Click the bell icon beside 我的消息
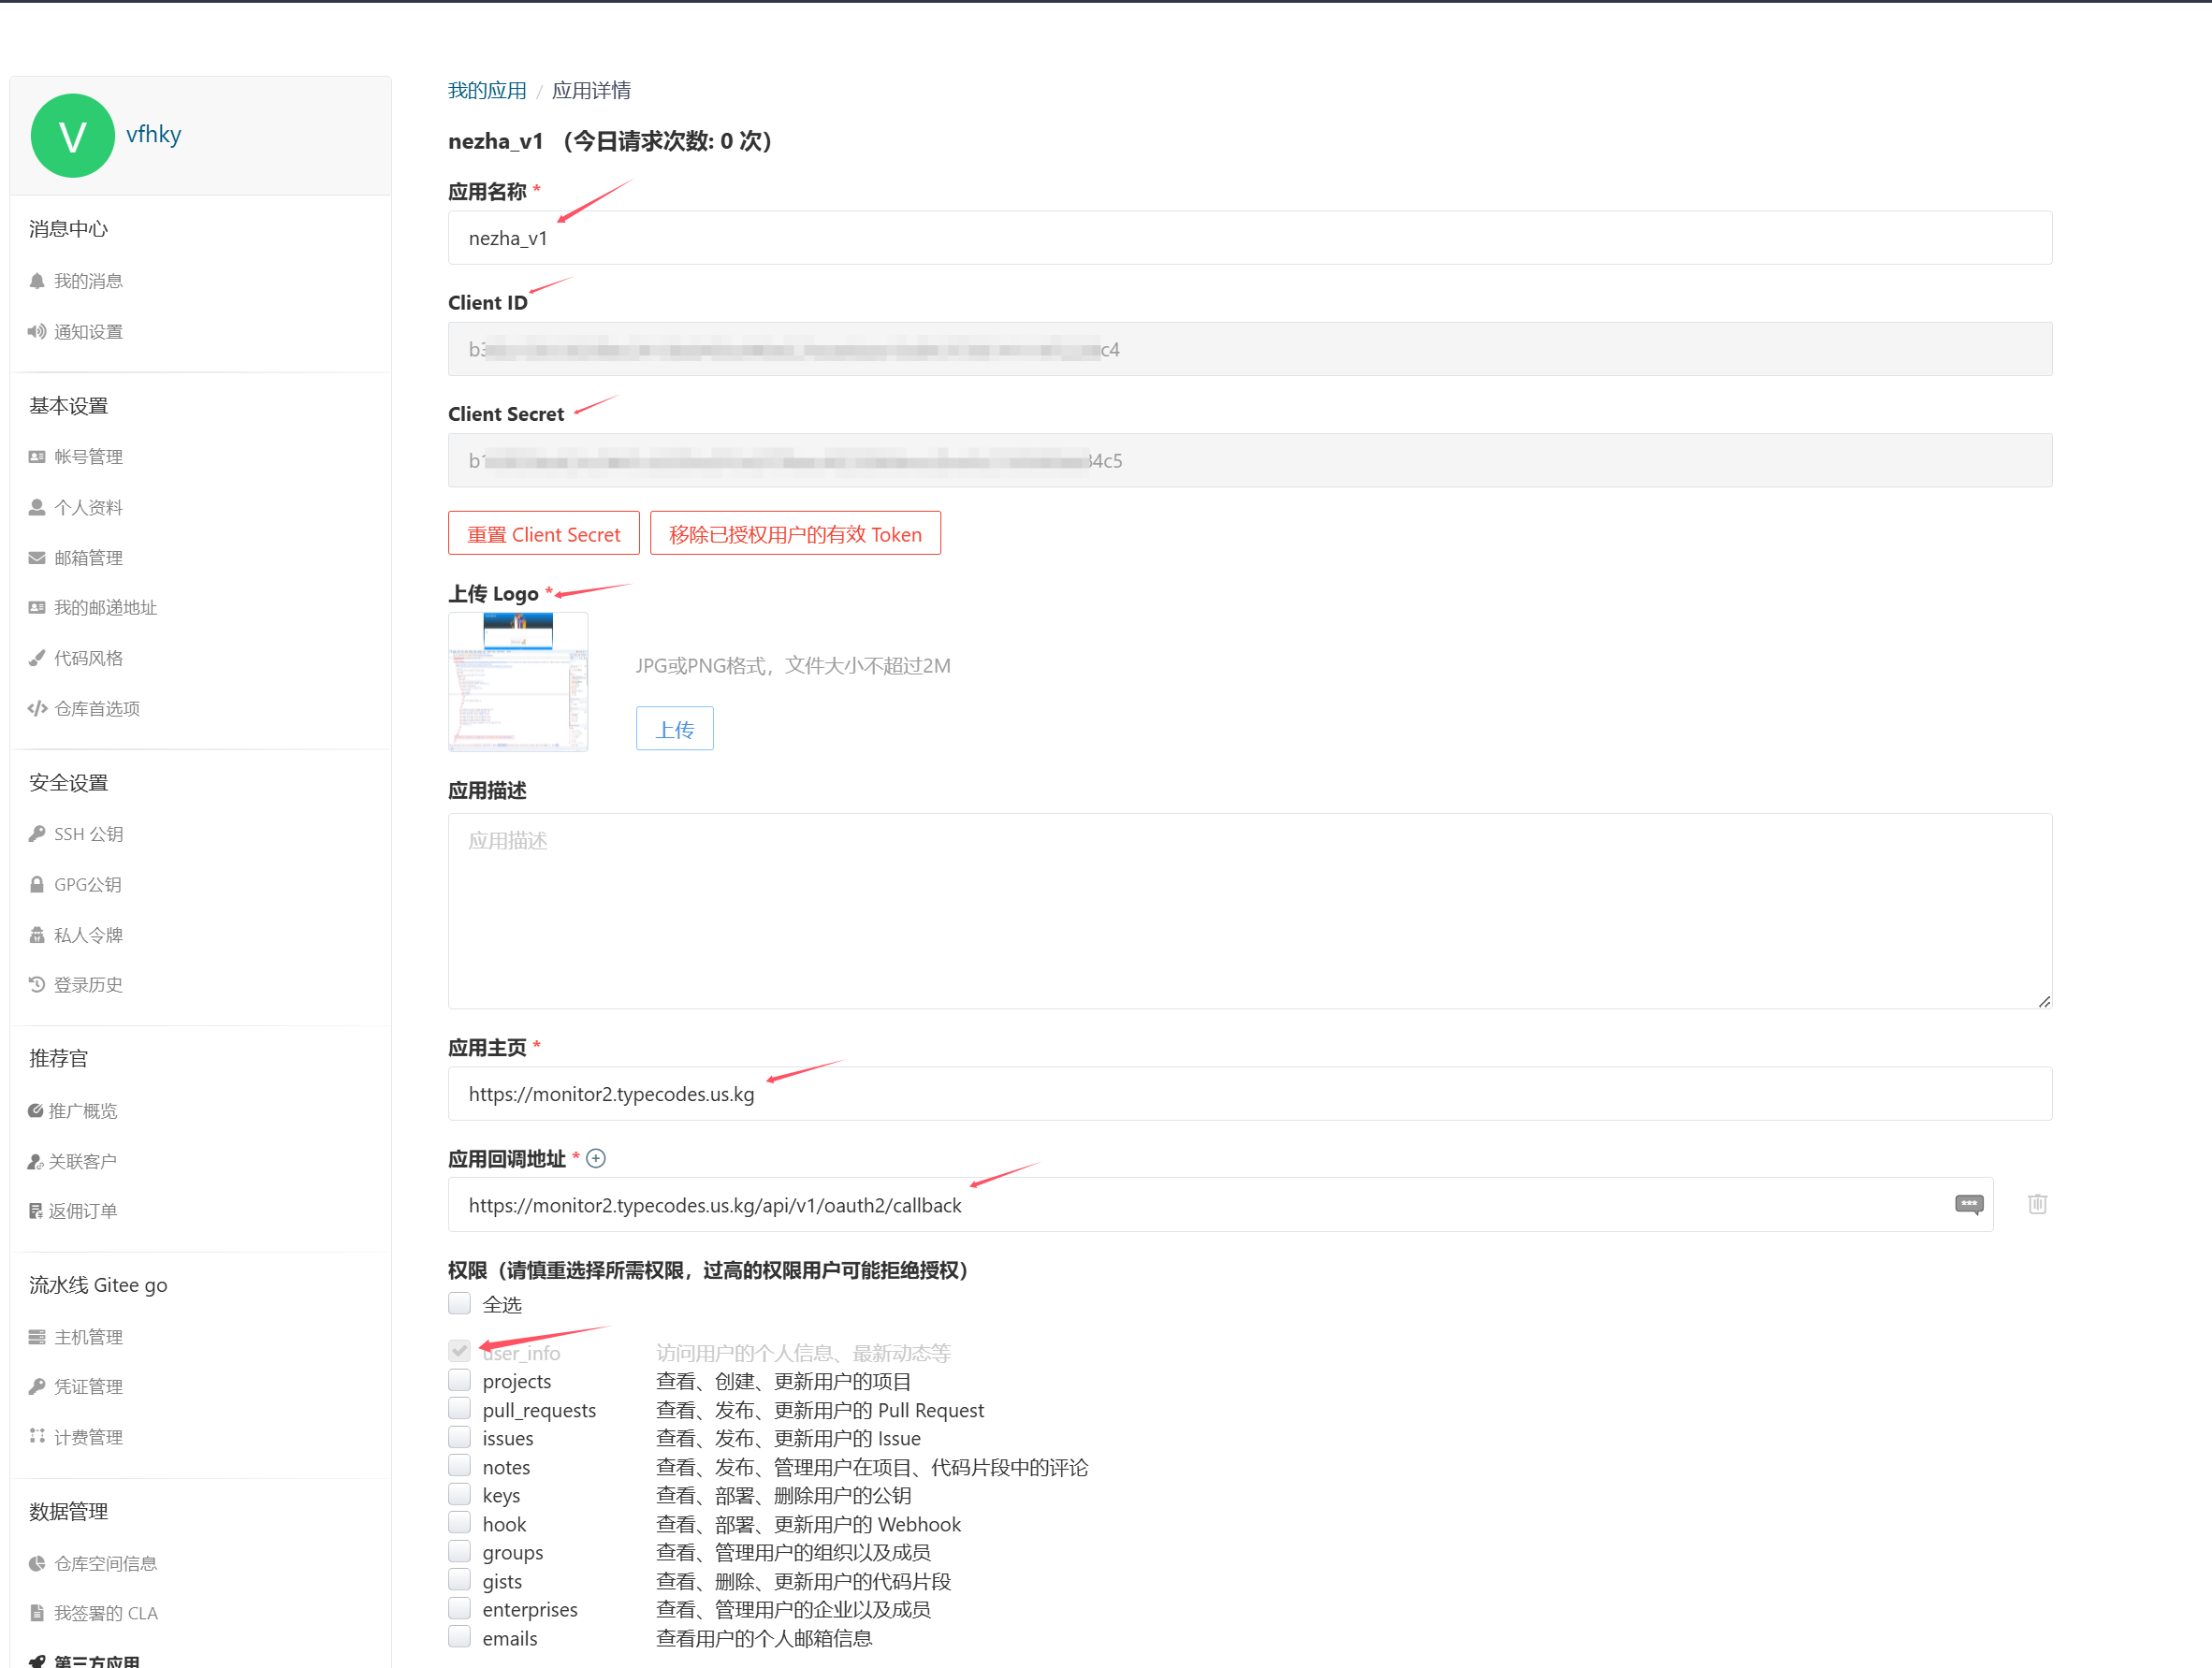 [x=37, y=281]
